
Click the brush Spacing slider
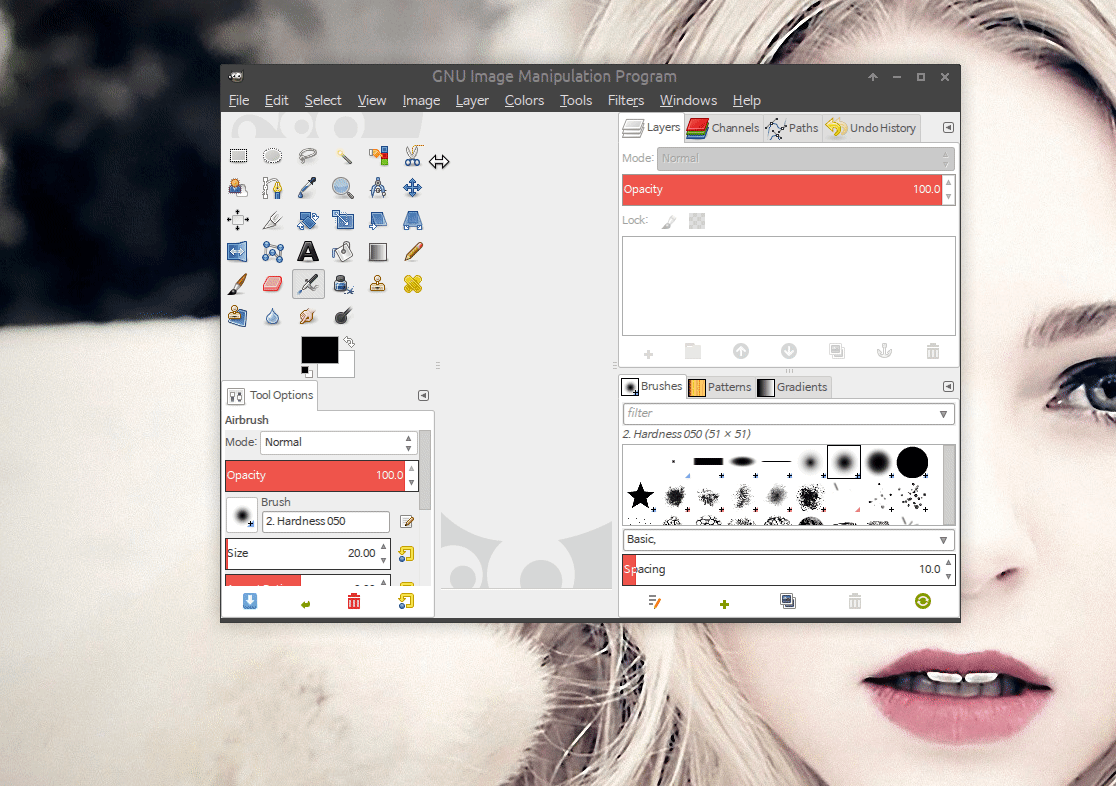tap(782, 570)
